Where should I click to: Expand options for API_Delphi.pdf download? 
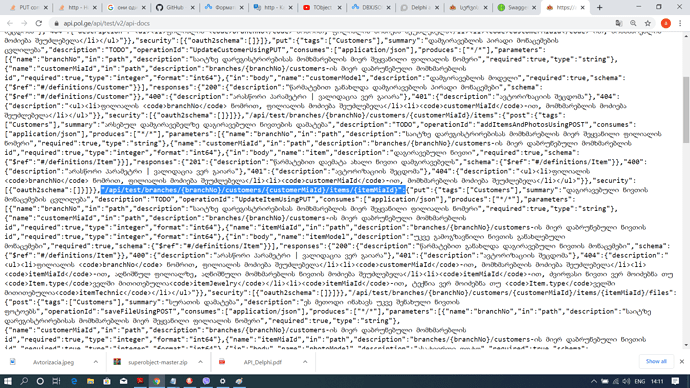pyautogui.click(x=305, y=362)
